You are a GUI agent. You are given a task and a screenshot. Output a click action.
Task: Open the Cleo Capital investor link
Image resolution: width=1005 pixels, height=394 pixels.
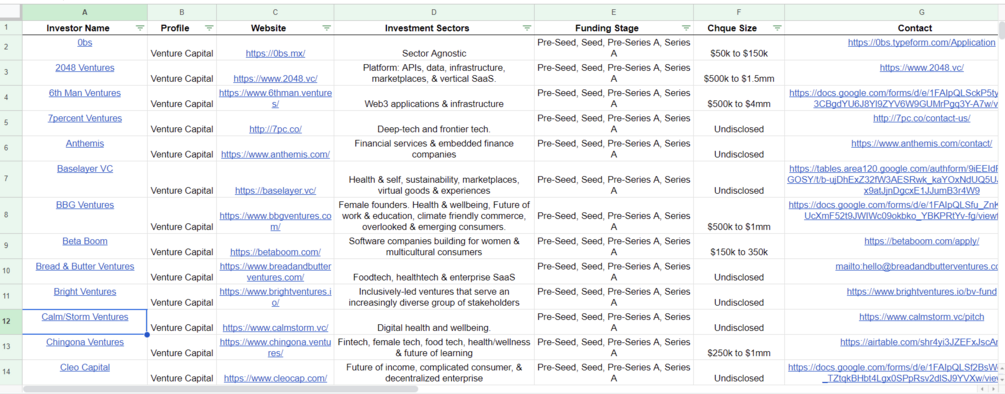(x=85, y=367)
